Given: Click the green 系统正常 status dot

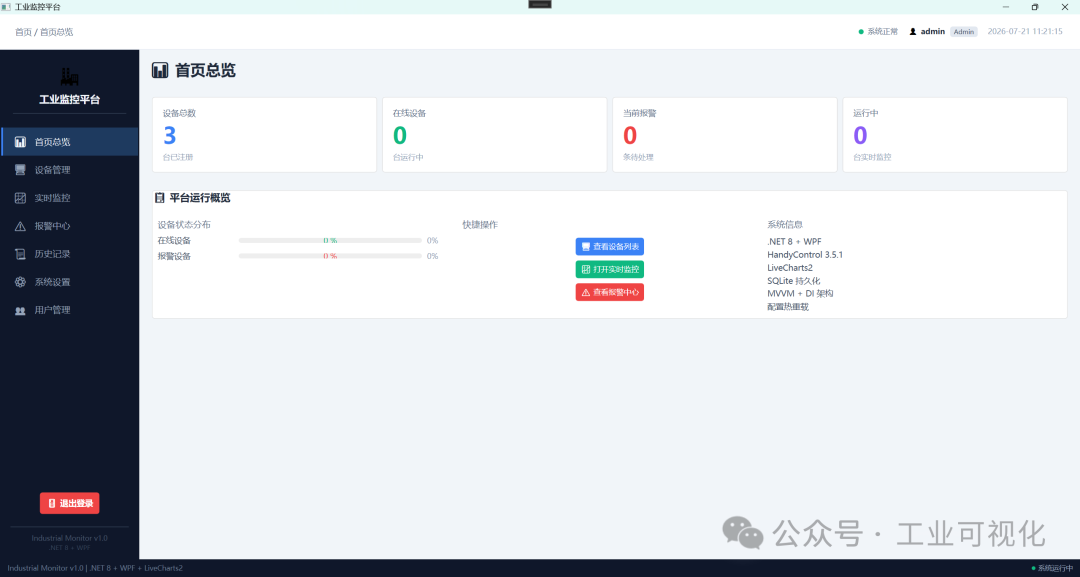Looking at the screenshot, I should (861, 32).
